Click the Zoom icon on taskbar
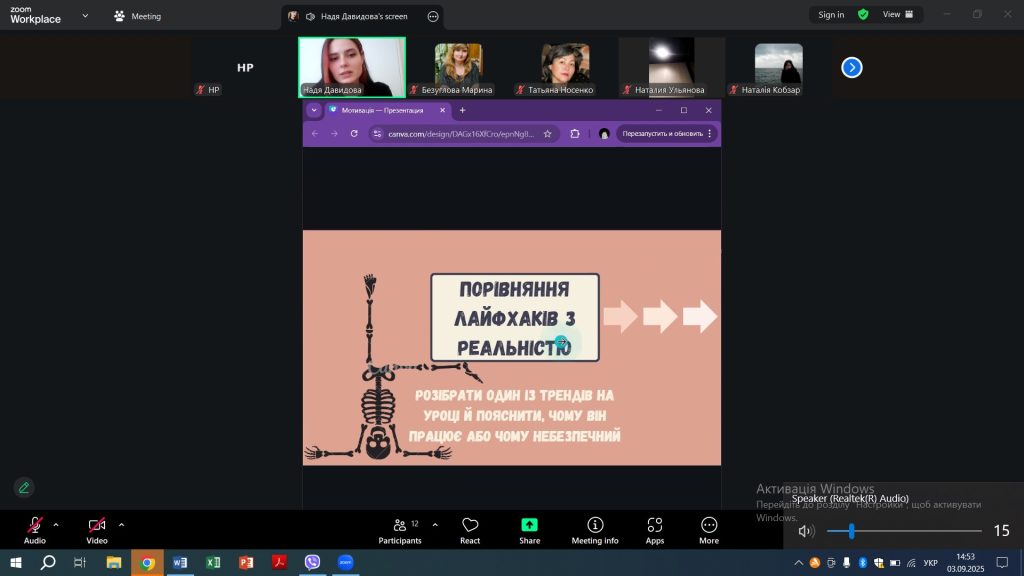The width and height of the screenshot is (1024, 576). (x=345, y=562)
